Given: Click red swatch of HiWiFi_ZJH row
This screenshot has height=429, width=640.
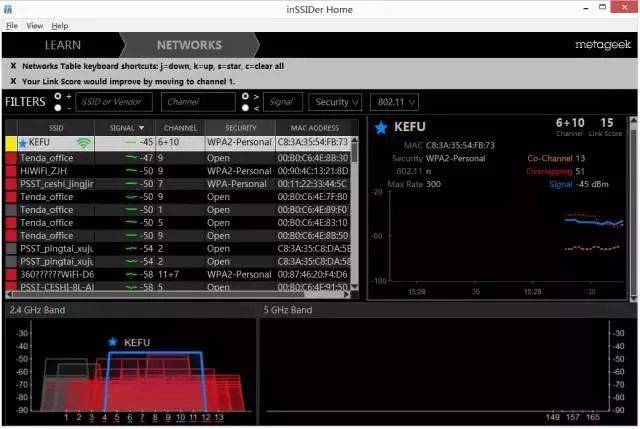Looking at the screenshot, I should click(x=11, y=171).
